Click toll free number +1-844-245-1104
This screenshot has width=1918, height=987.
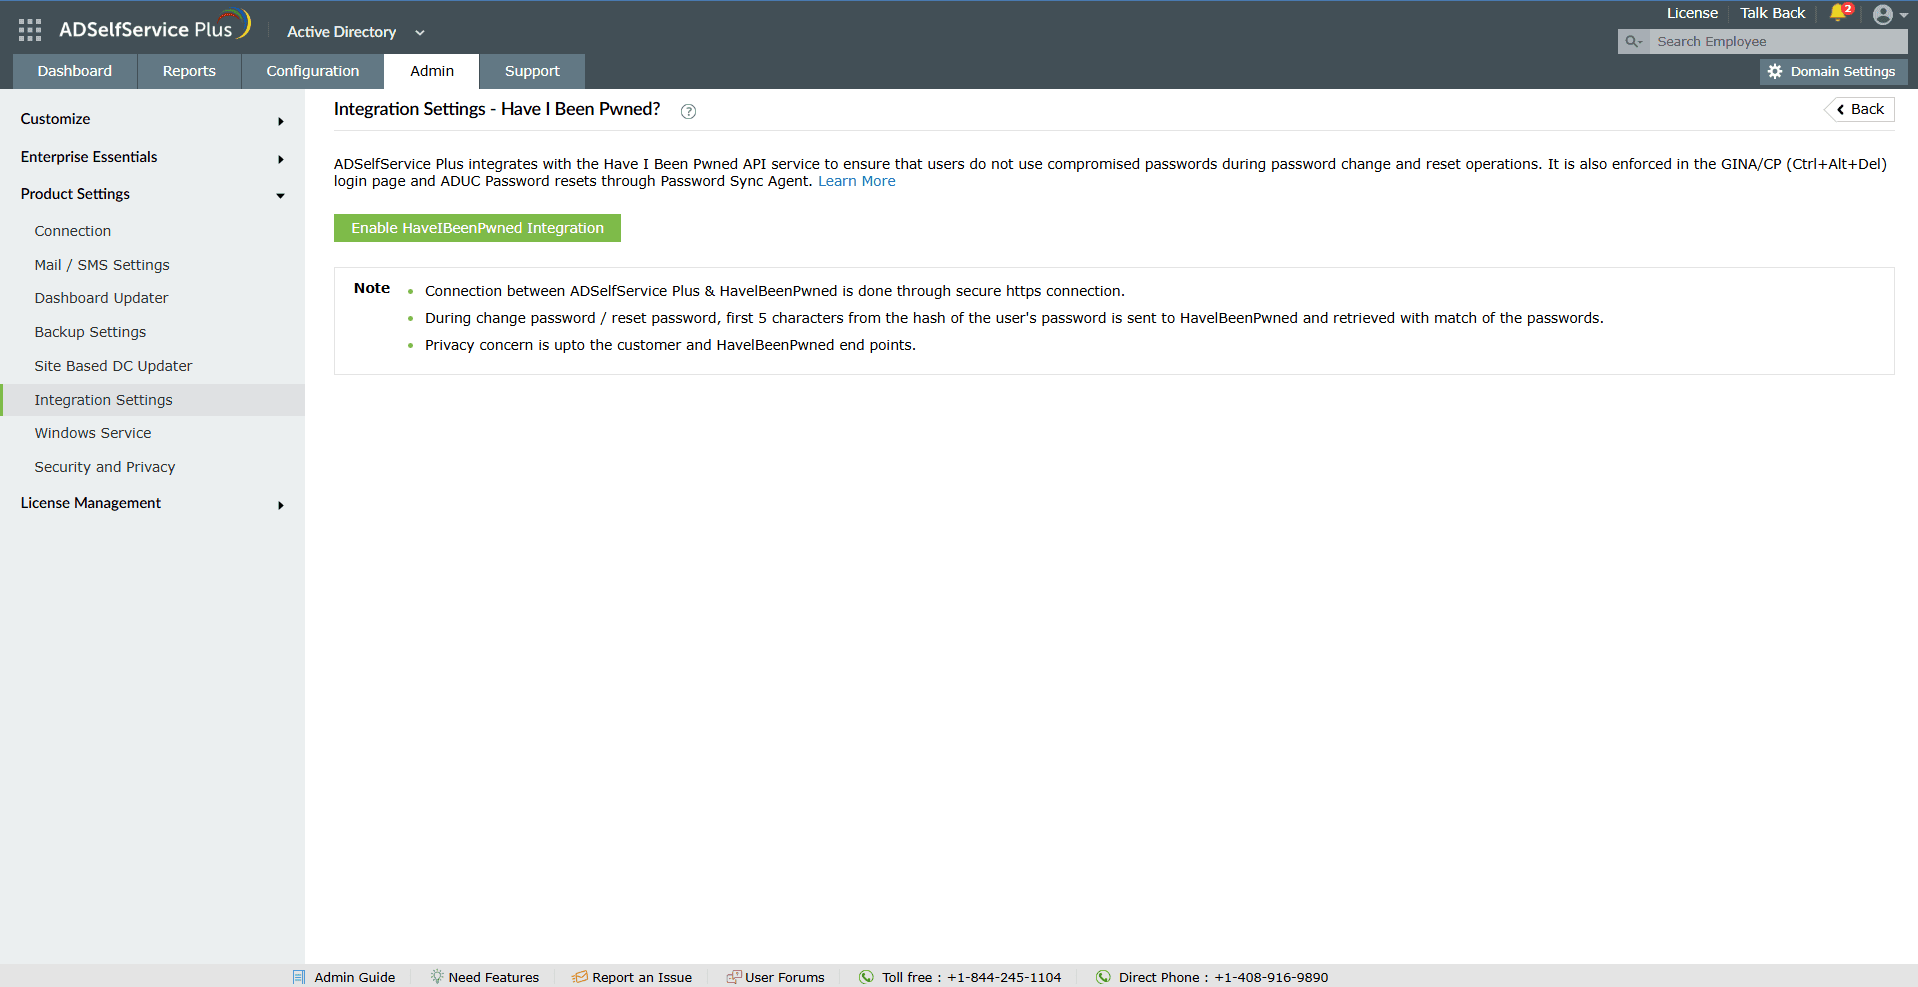click(1004, 977)
